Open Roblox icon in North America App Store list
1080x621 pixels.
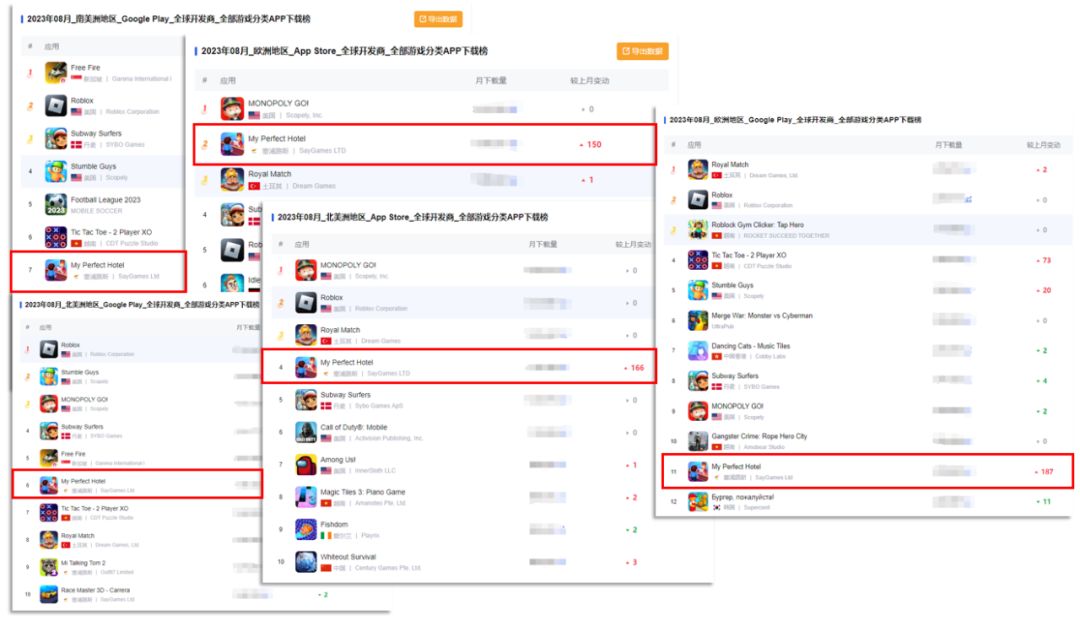coord(306,302)
